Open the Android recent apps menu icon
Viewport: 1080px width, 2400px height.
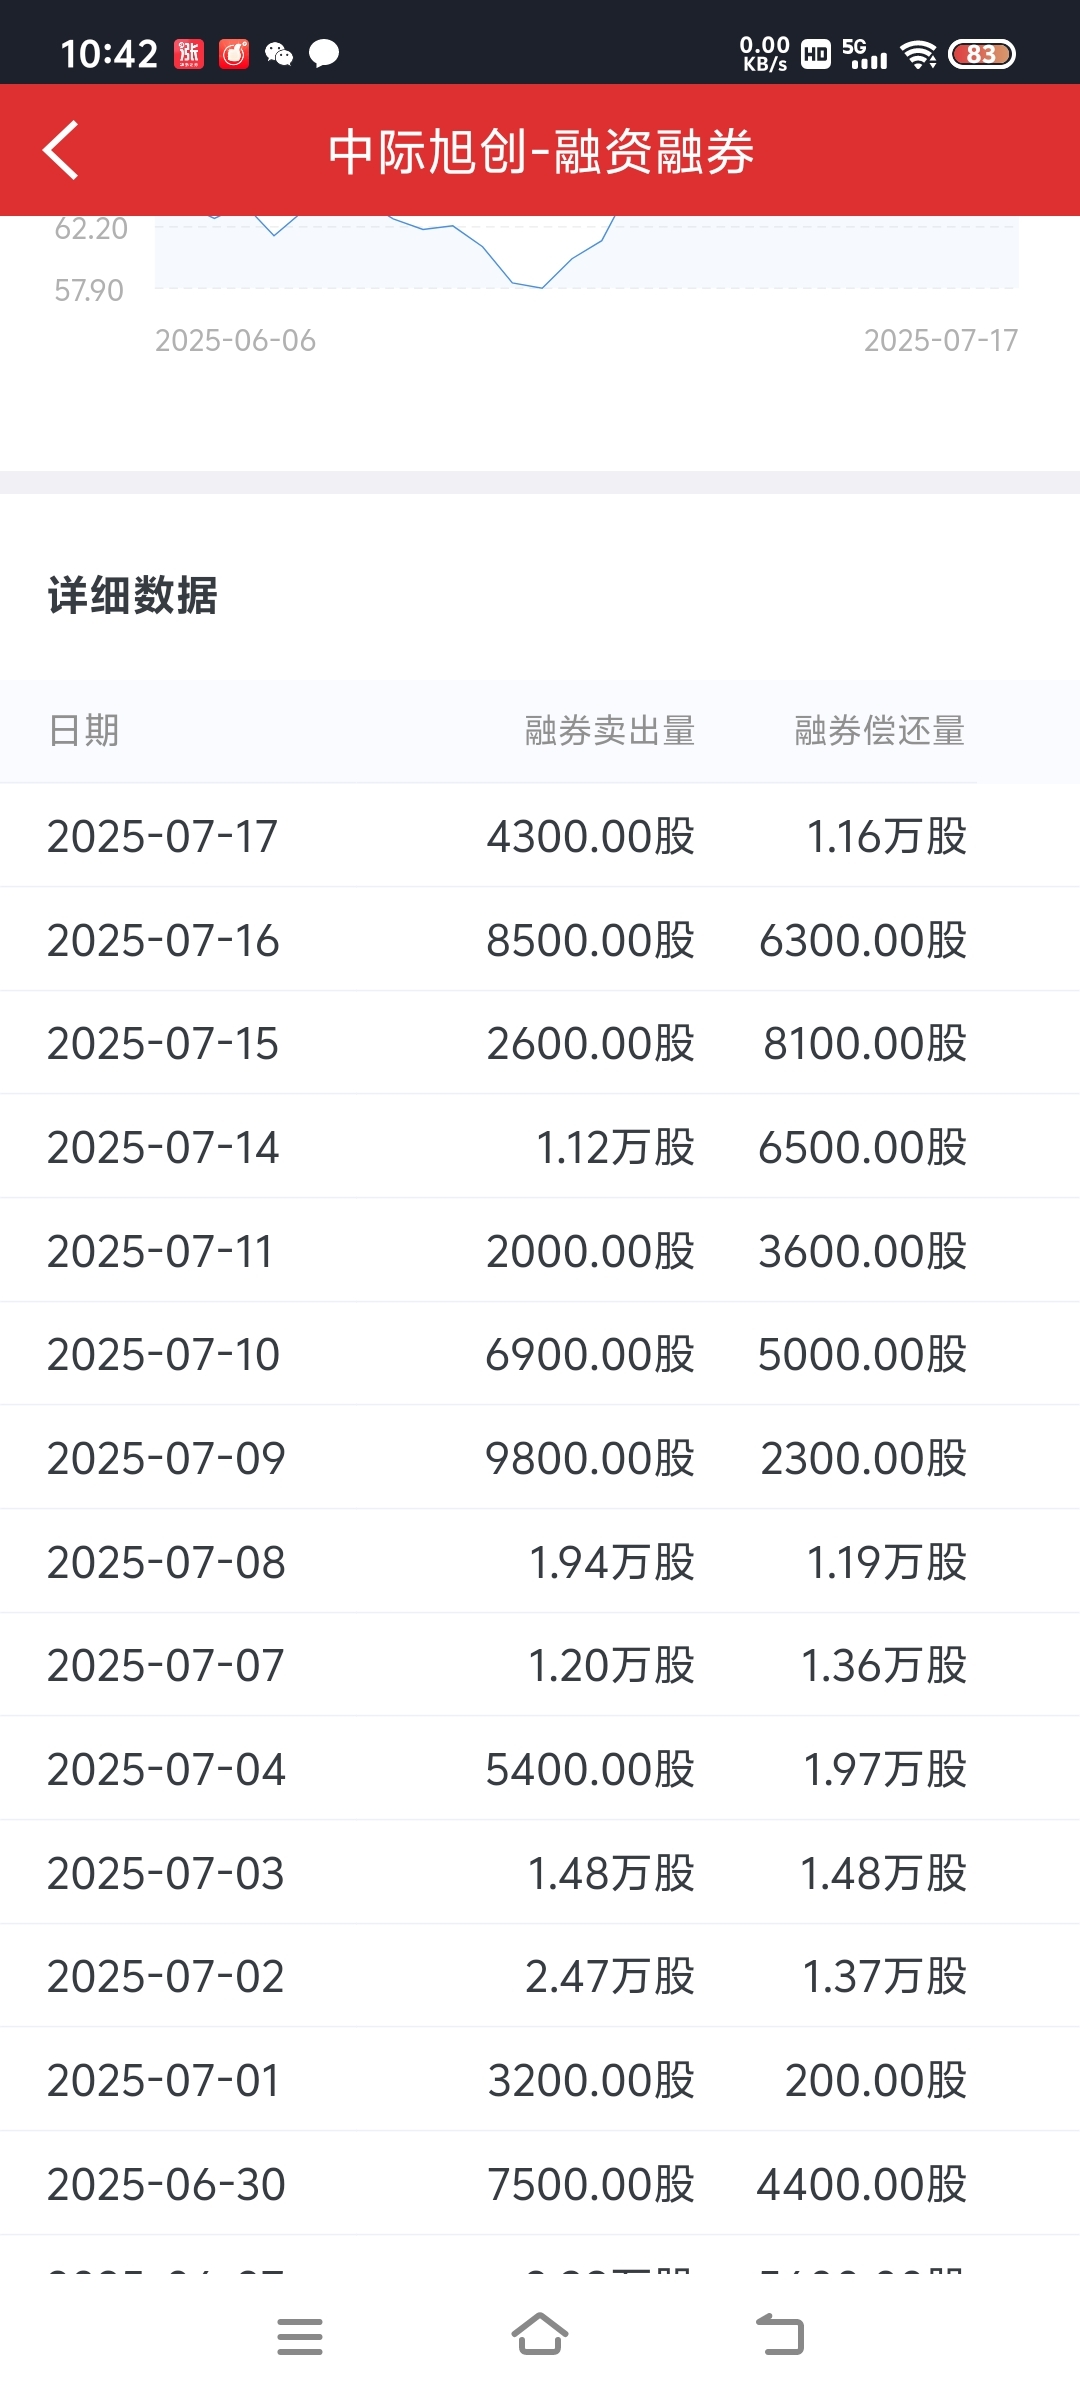299,2337
